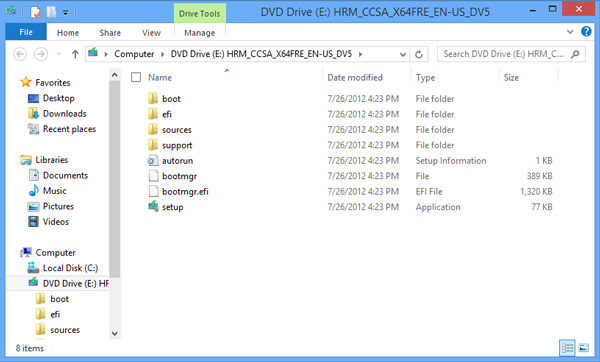Sort by the Date modified column header

355,77
